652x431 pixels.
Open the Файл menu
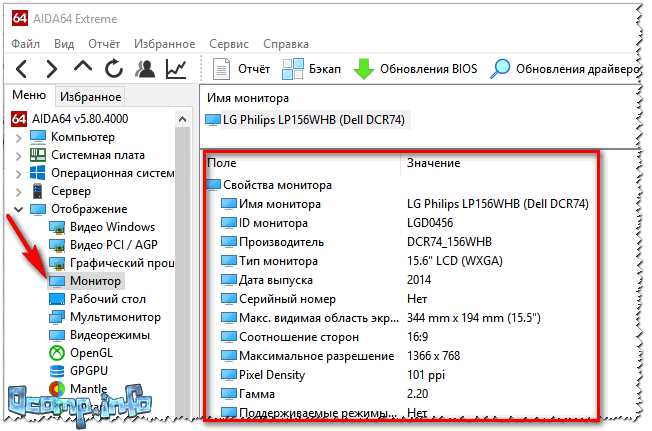(25, 44)
